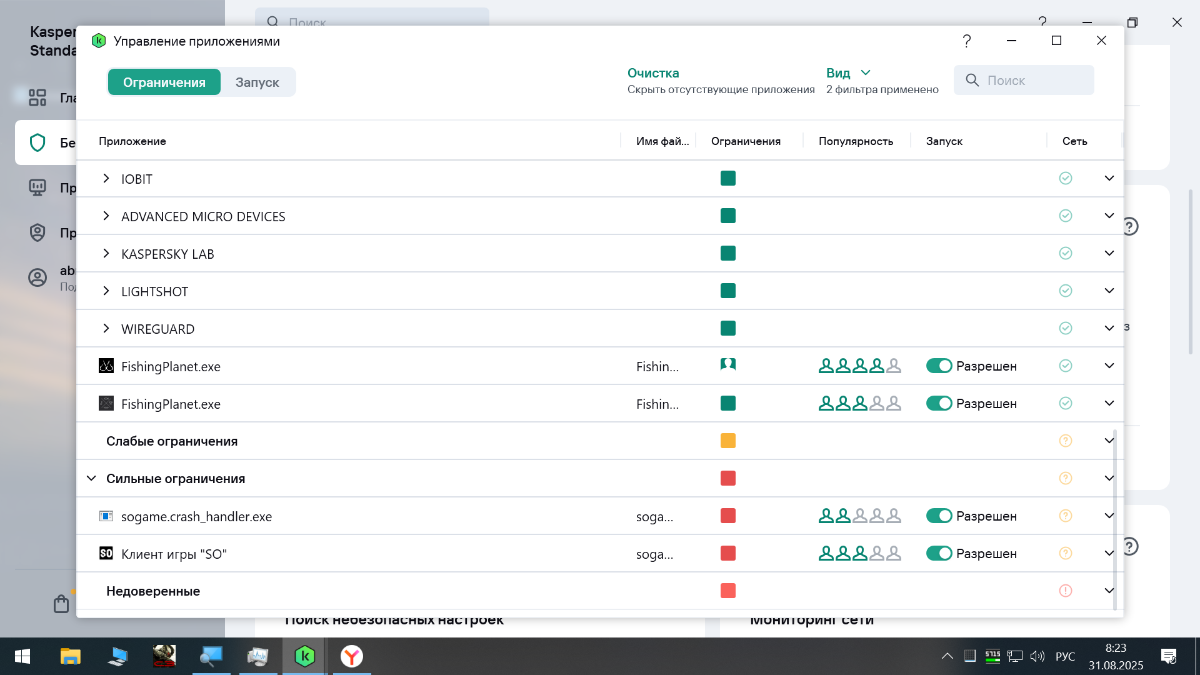Toggle launch for FishingPlanet.exe with four-of-five popularity
This screenshot has height=675, width=1200.
pos(939,366)
